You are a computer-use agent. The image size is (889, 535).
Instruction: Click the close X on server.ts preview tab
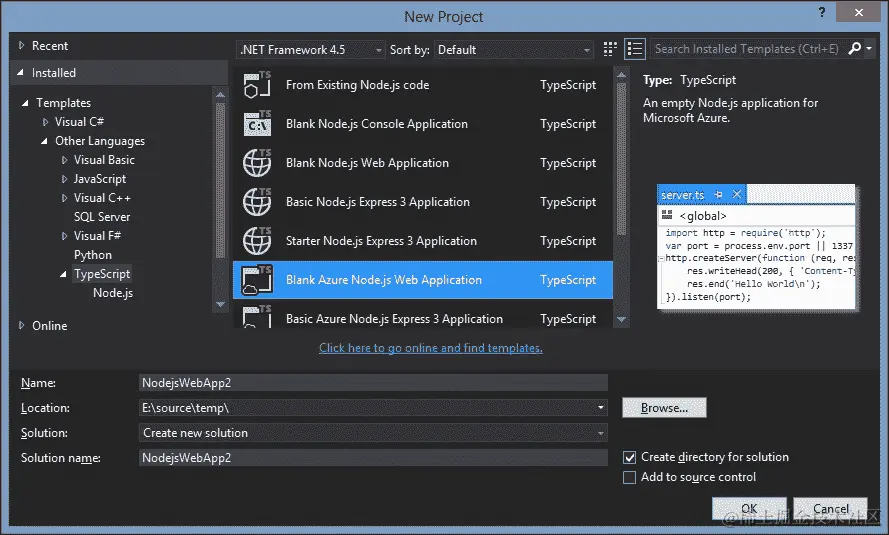tap(736, 194)
